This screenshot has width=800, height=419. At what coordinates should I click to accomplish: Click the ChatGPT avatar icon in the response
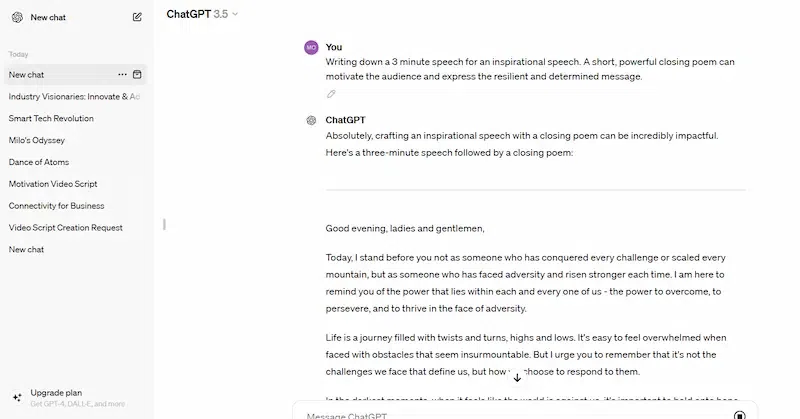pos(311,120)
